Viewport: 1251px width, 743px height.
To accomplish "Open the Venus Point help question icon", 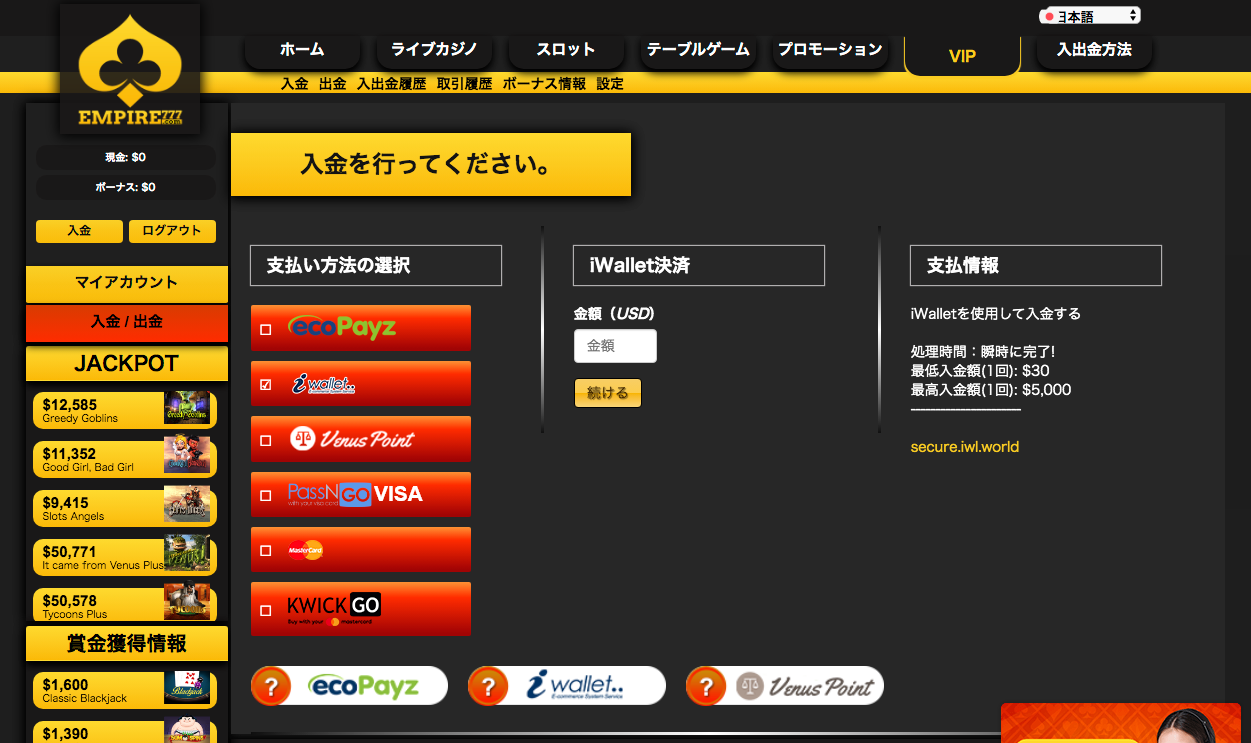I will tap(706, 686).
